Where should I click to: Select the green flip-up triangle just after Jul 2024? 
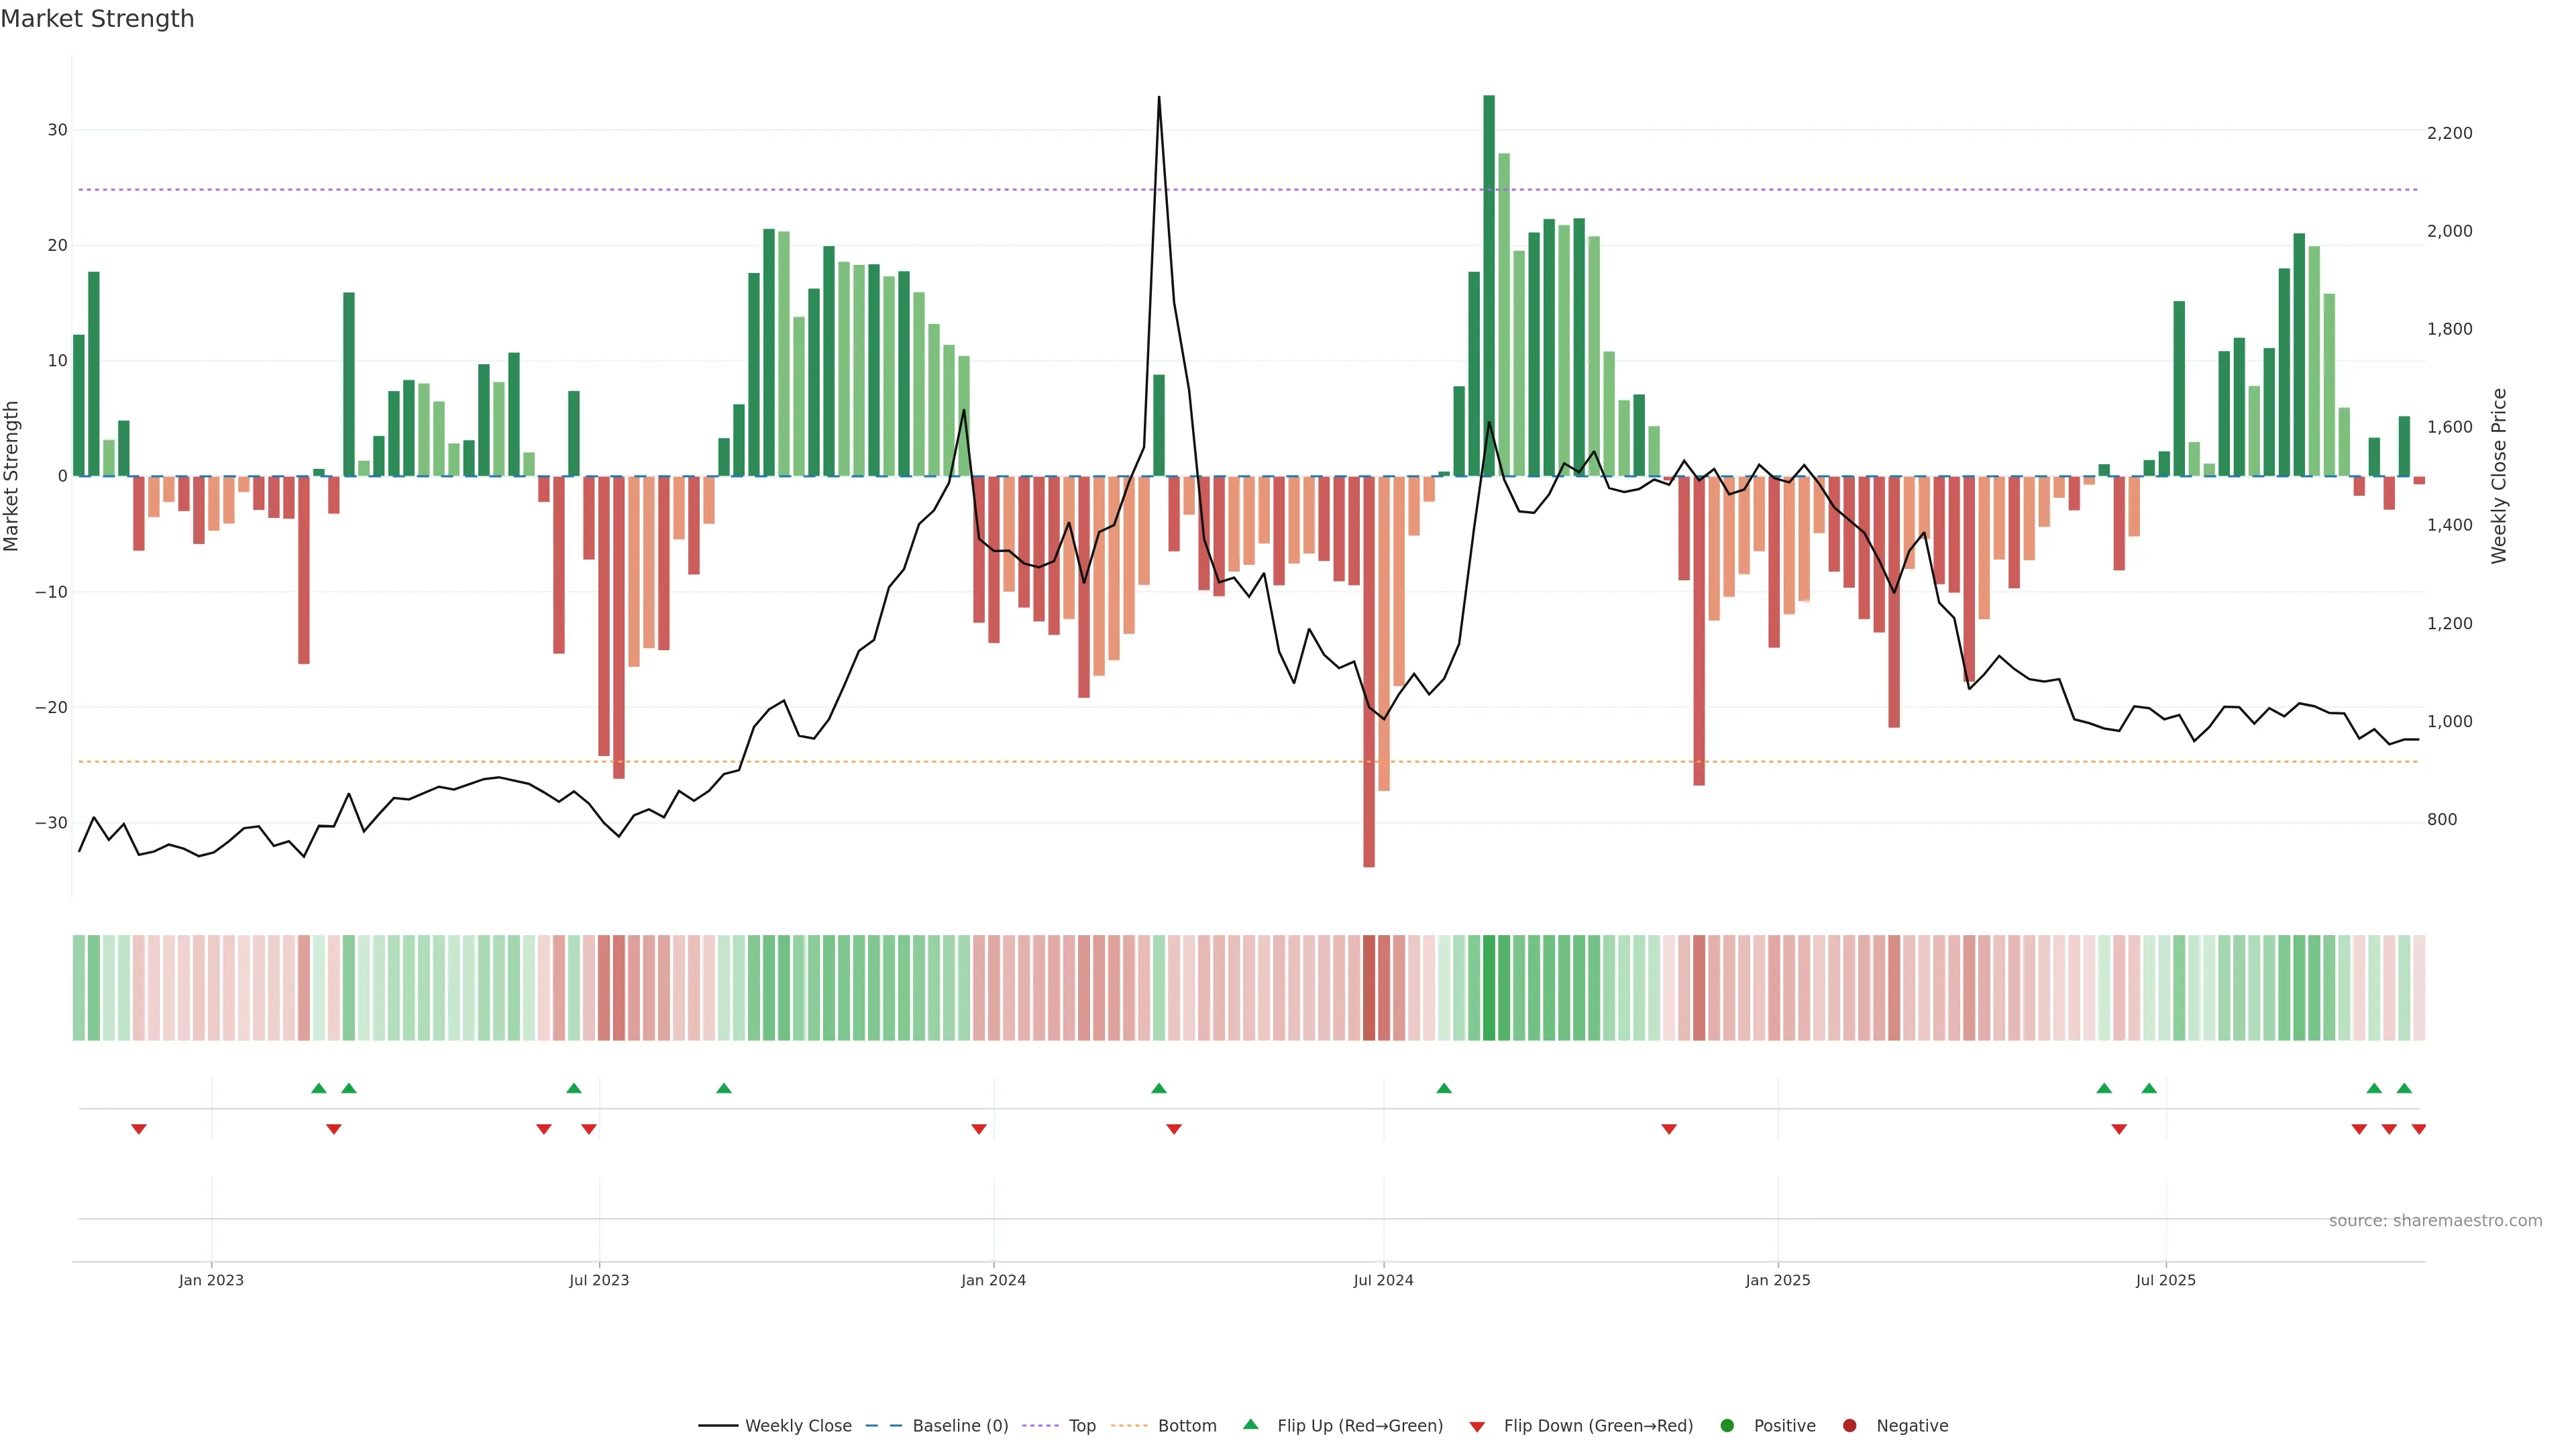click(x=1444, y=1088)
